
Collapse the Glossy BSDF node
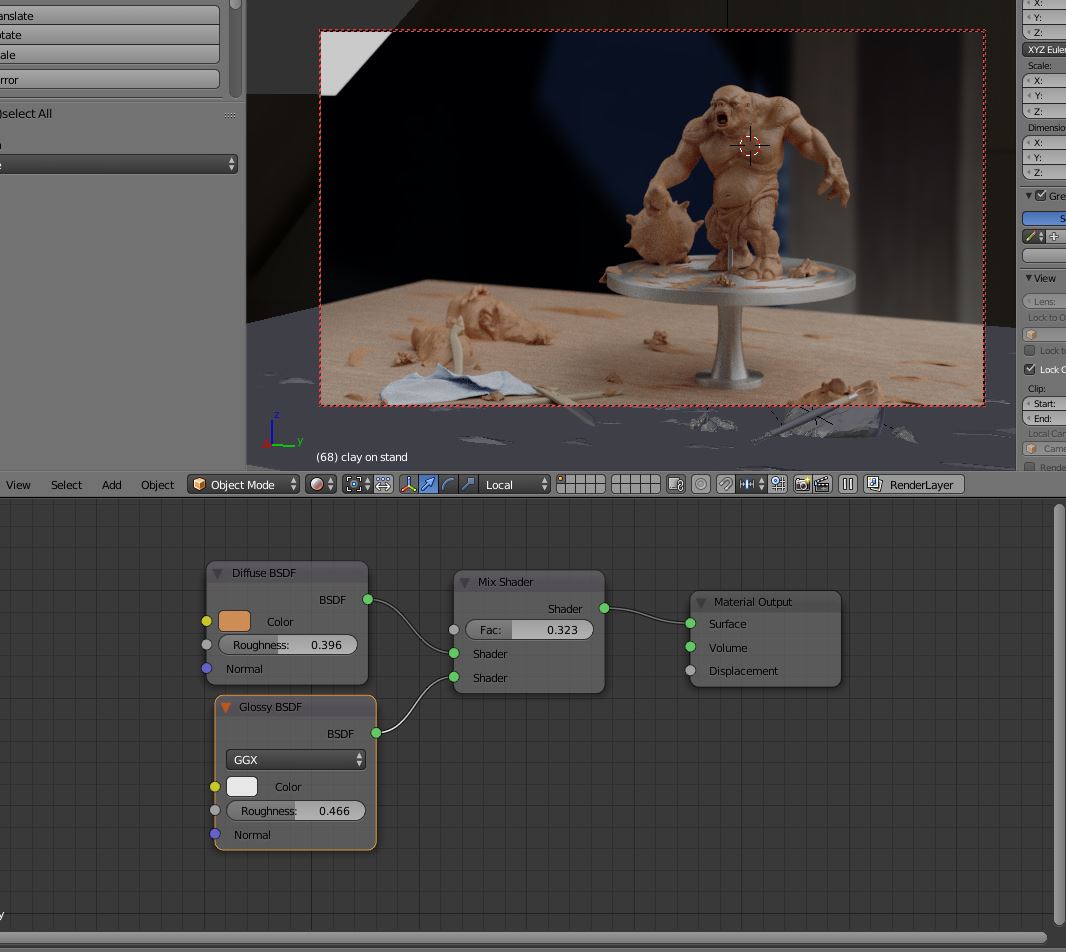pyautogui.click(x=226, y=707)
